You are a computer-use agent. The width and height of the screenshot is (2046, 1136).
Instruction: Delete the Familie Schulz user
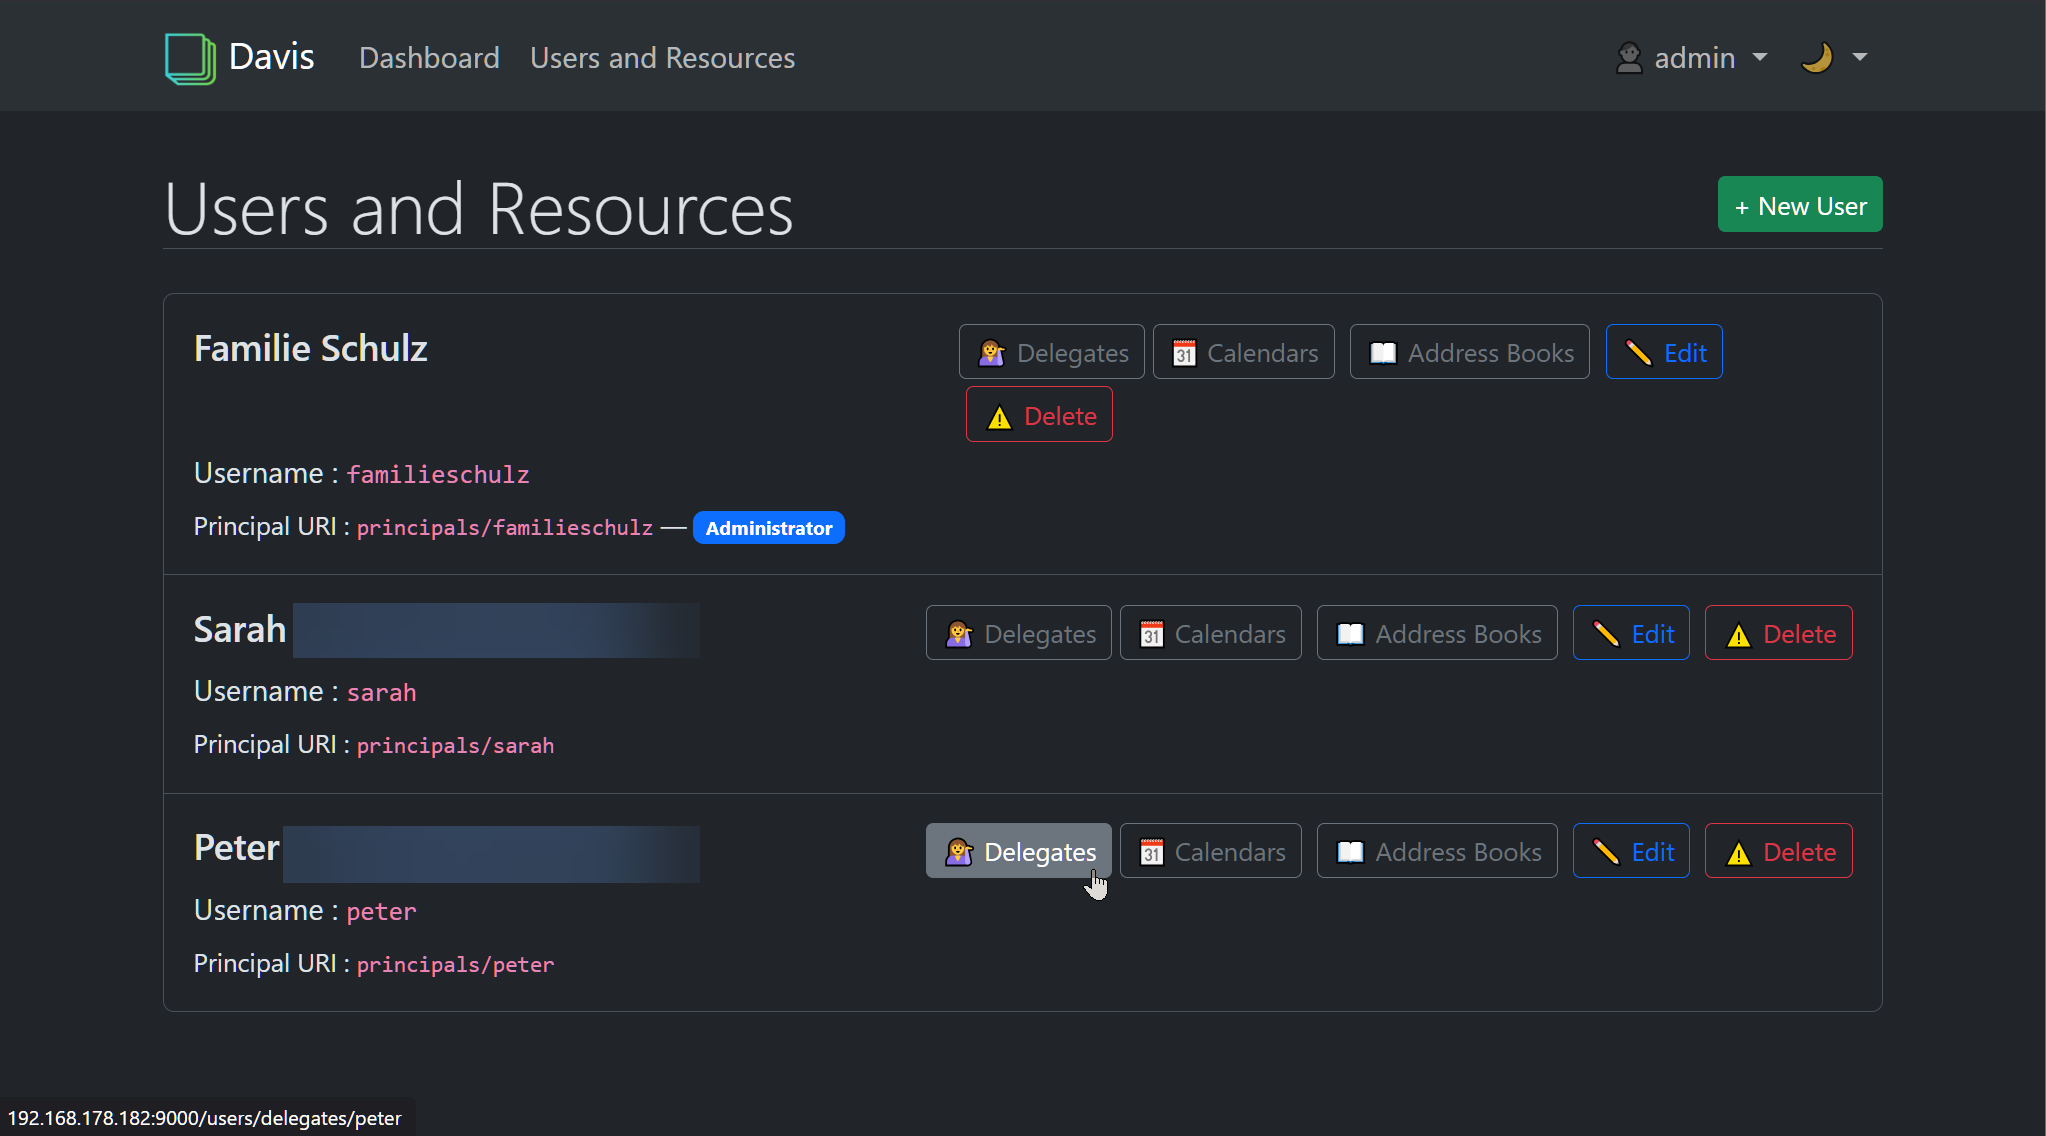(1039, 414)
